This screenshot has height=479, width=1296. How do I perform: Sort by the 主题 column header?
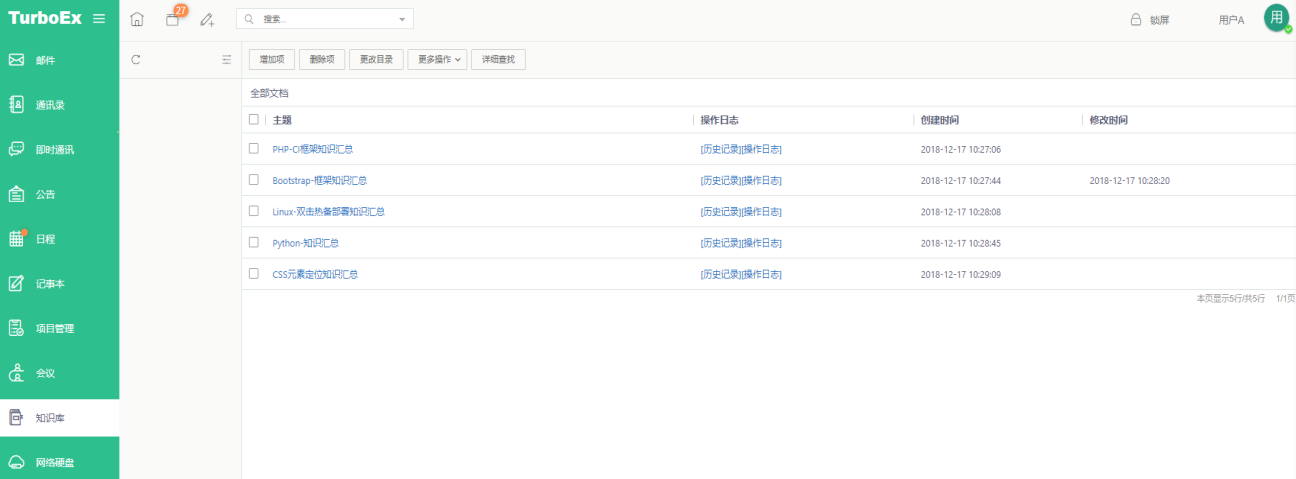coord(282,120)
